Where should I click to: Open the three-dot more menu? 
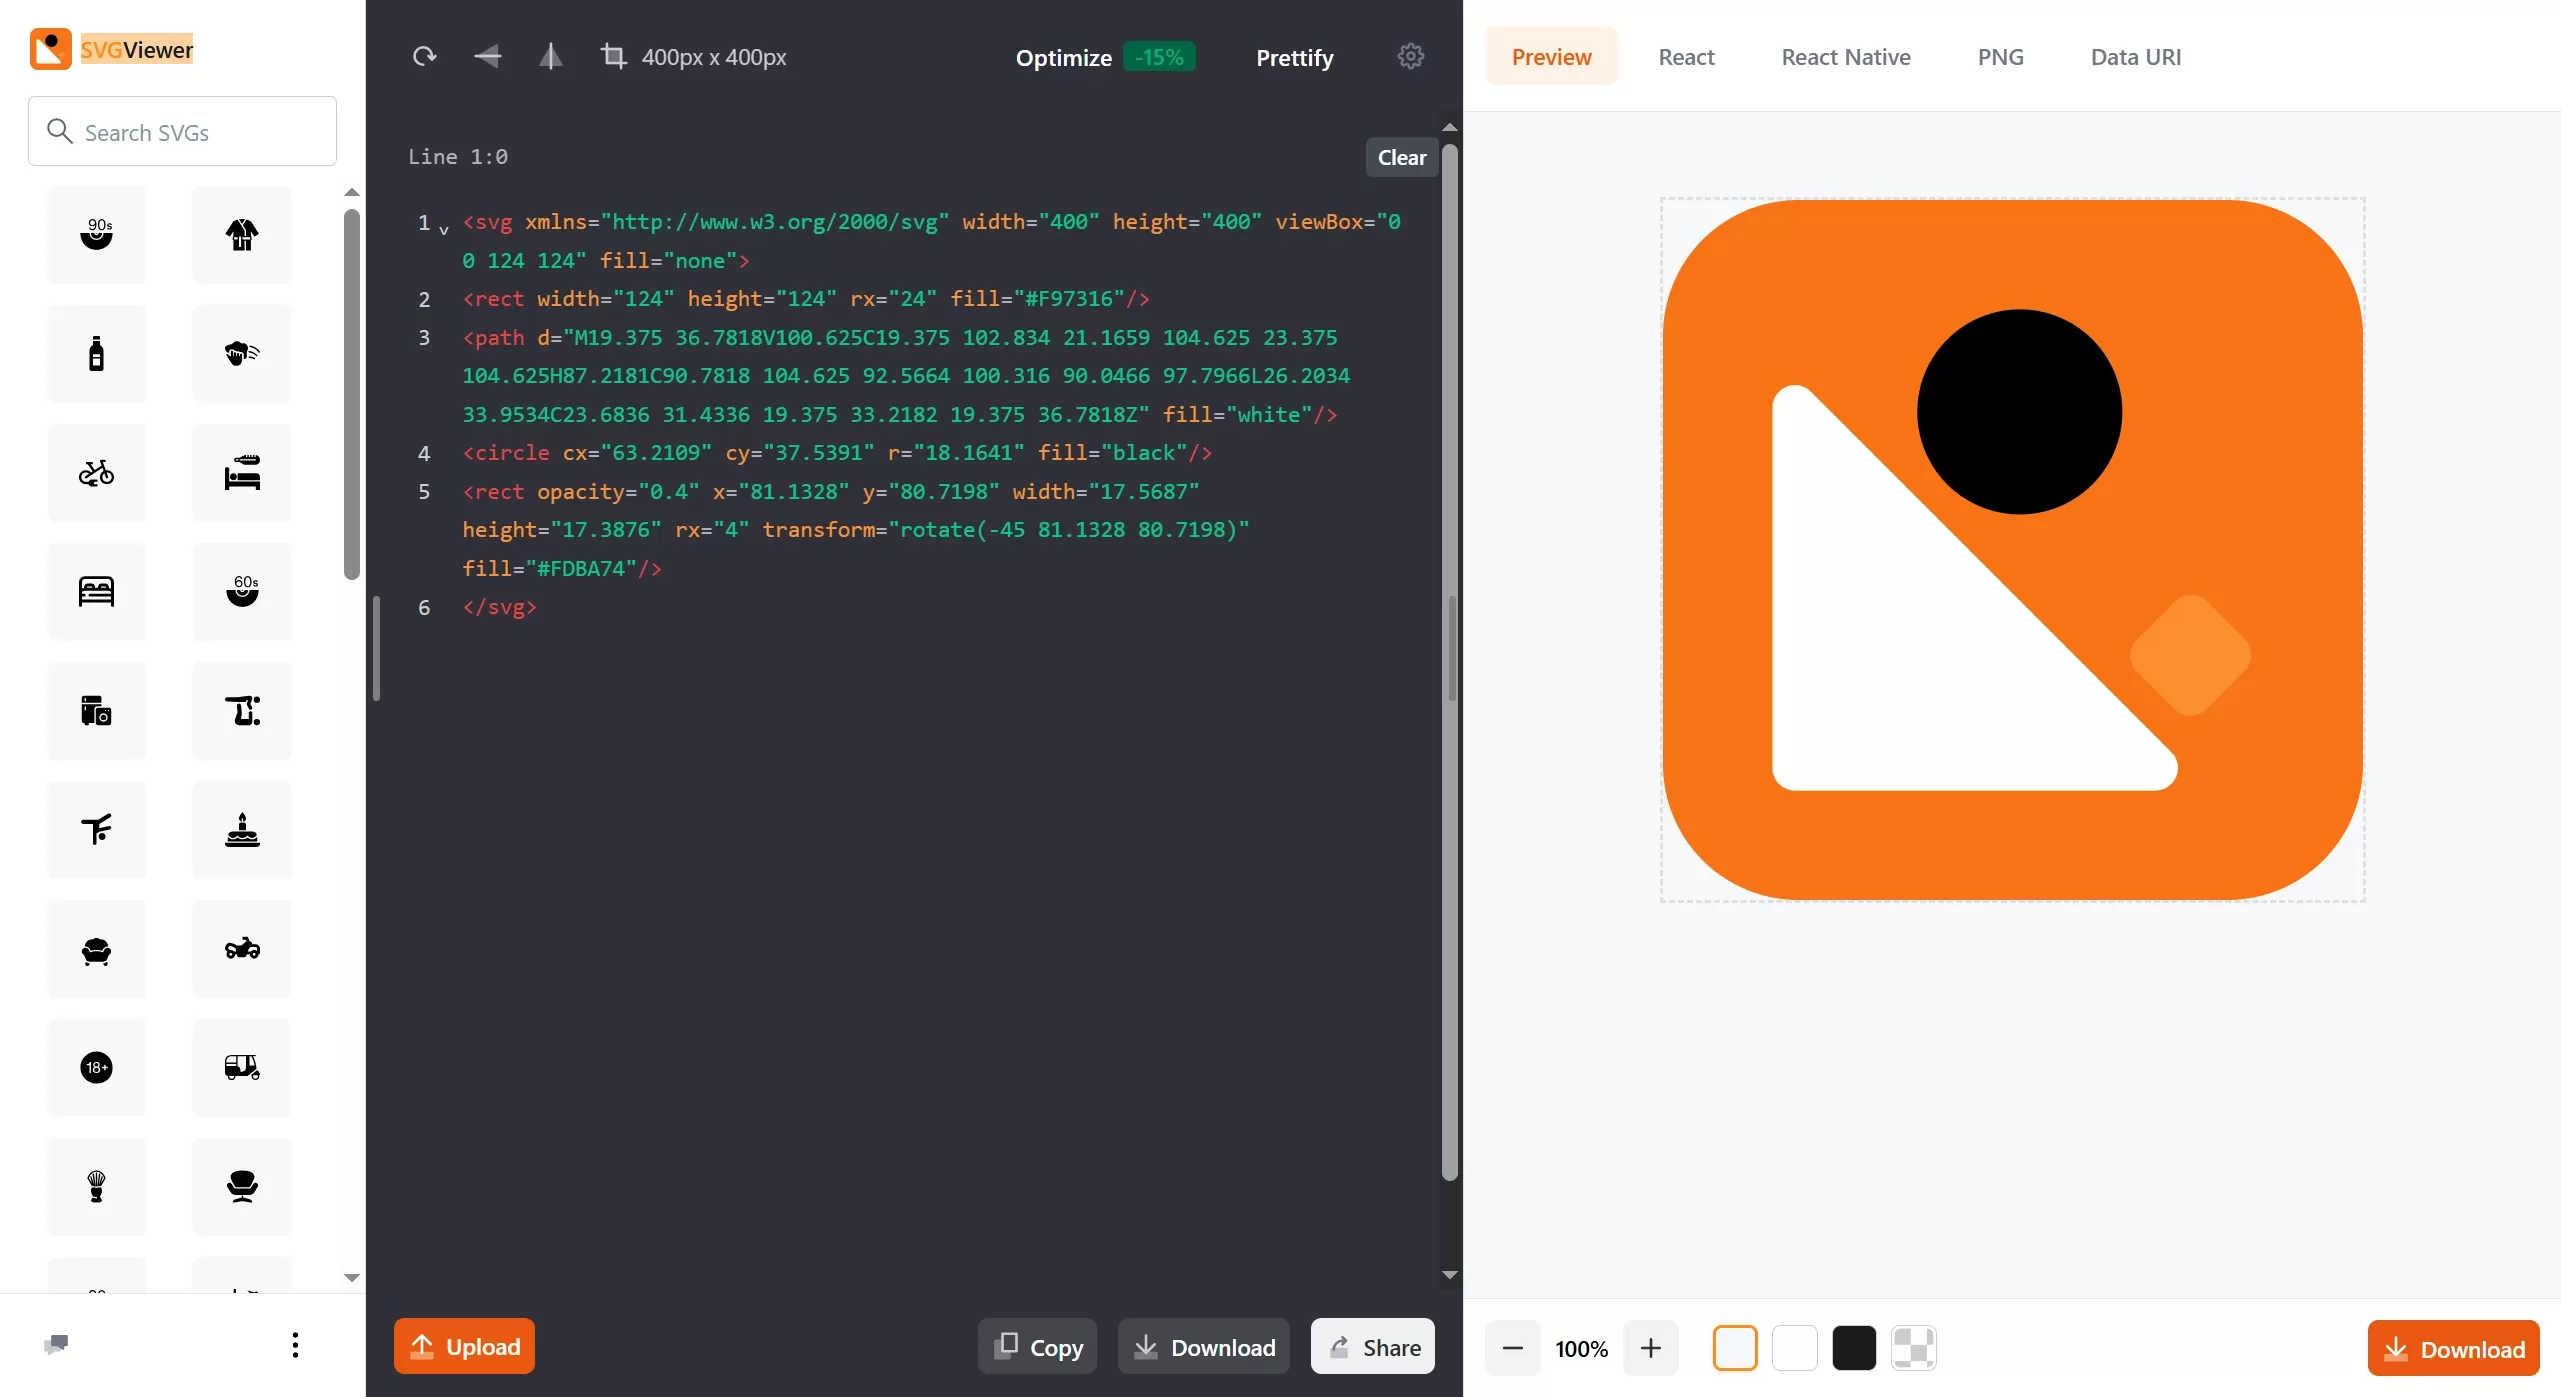295,1345
